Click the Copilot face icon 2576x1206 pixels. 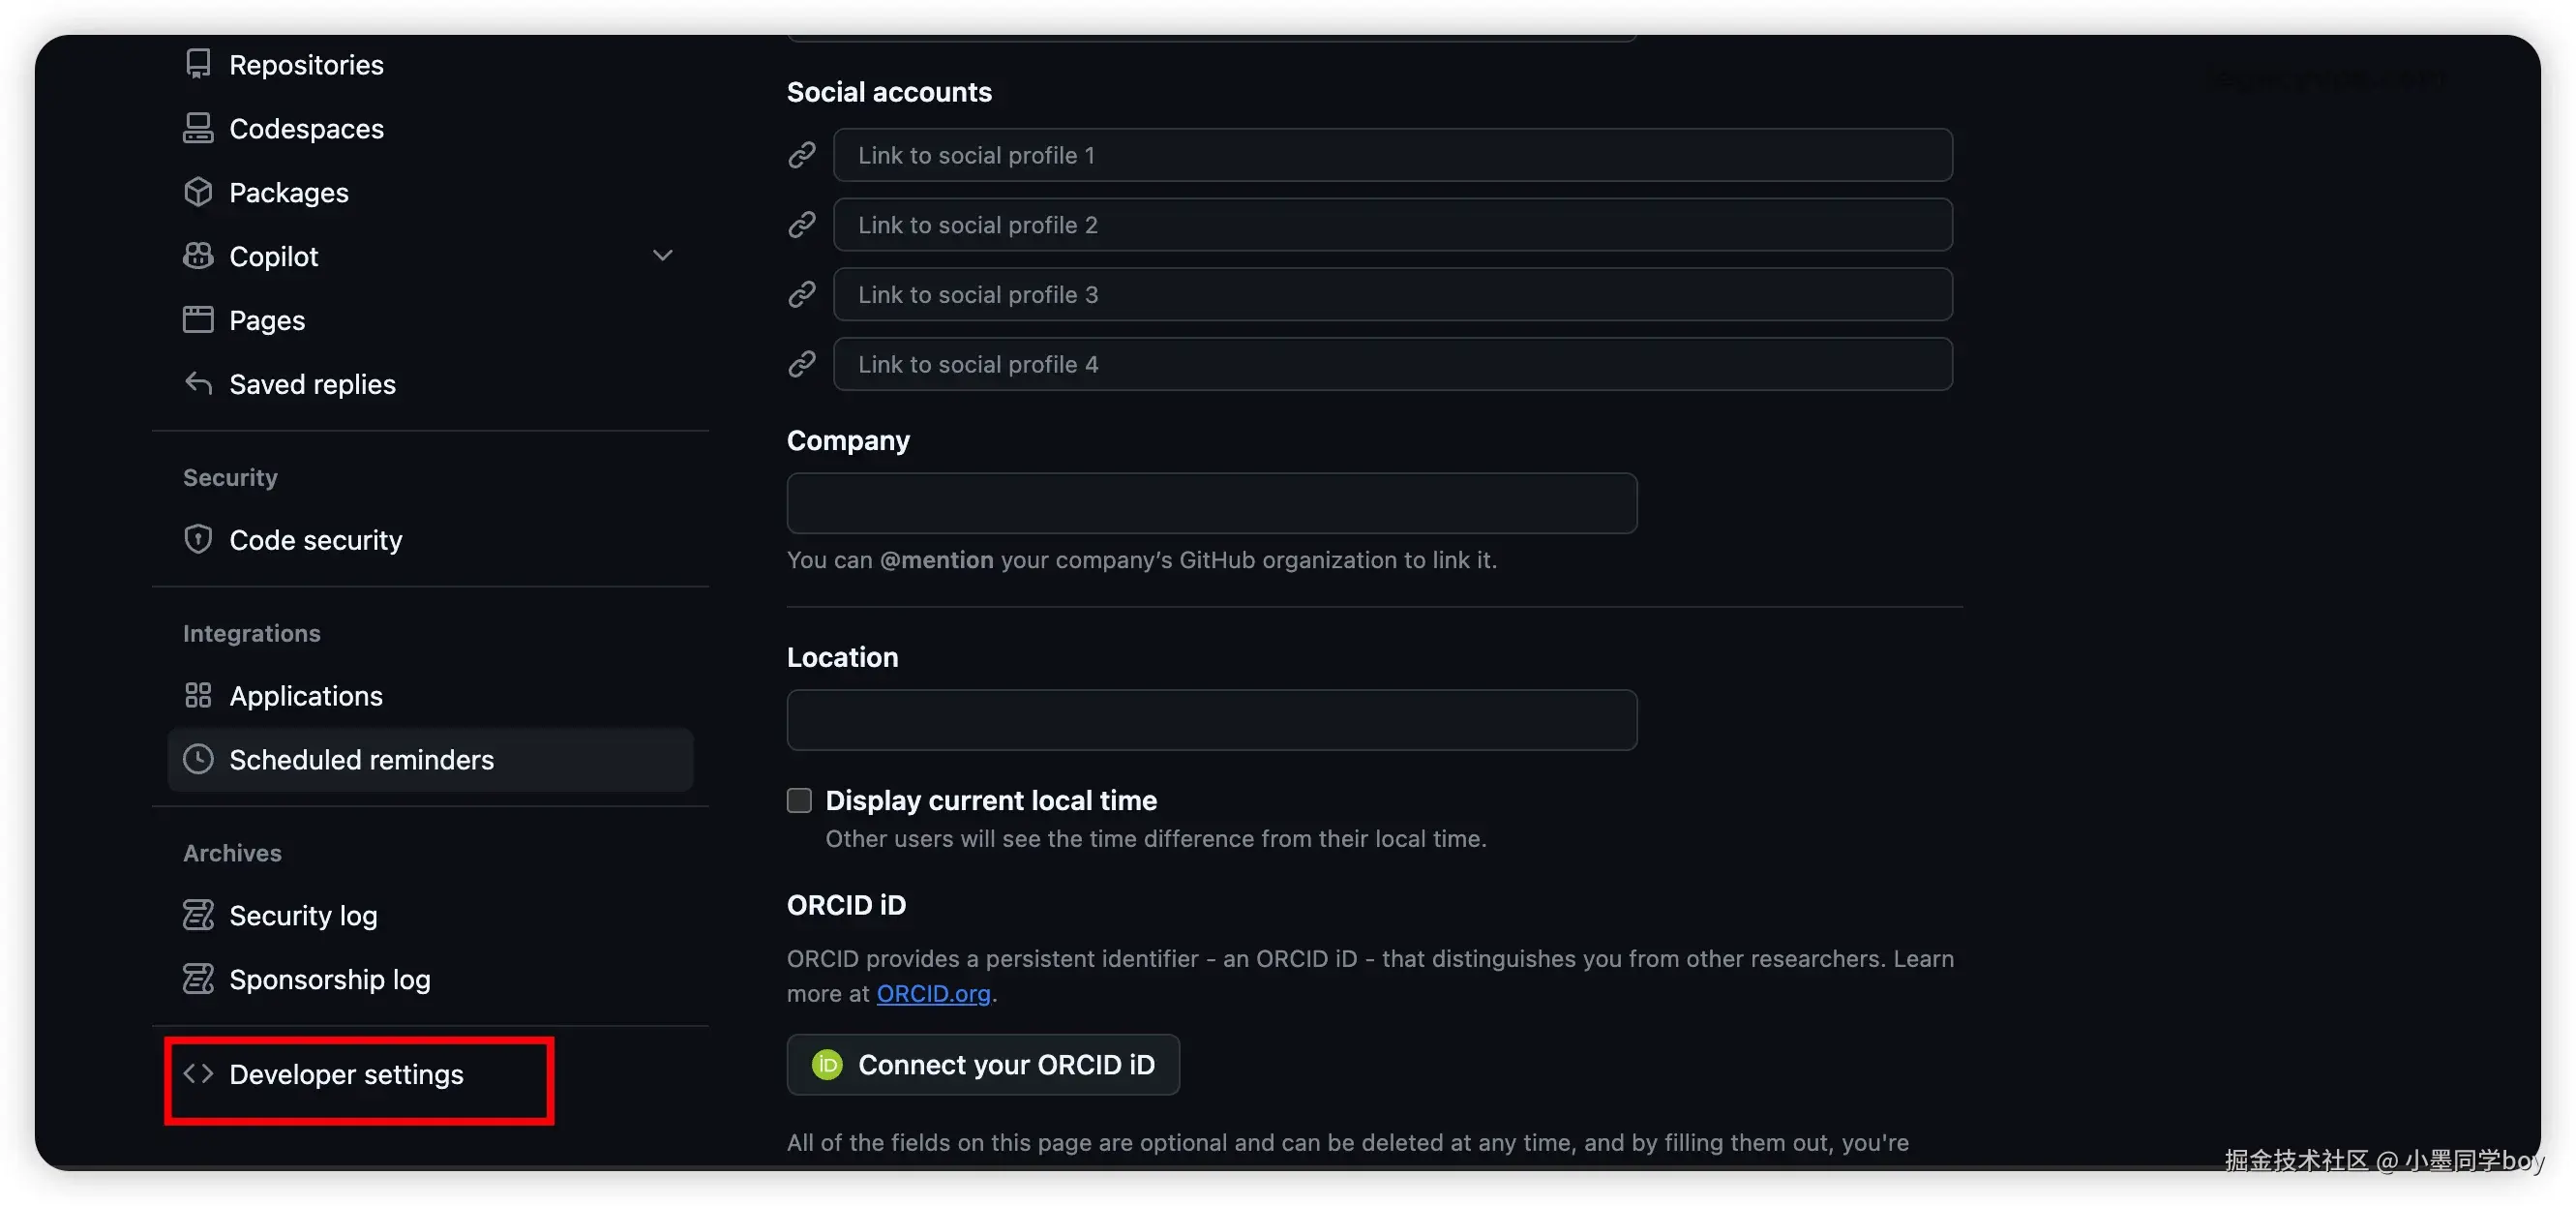click(x=198, y=256)
